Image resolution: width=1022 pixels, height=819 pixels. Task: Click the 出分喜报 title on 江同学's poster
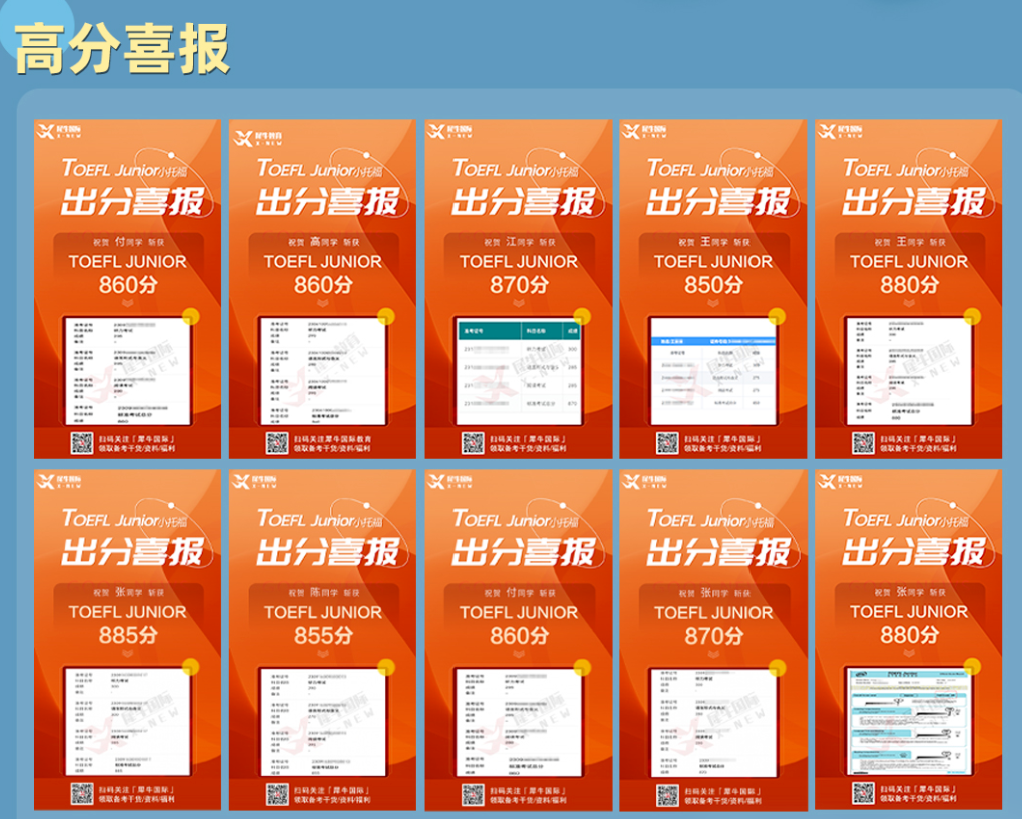523,201
